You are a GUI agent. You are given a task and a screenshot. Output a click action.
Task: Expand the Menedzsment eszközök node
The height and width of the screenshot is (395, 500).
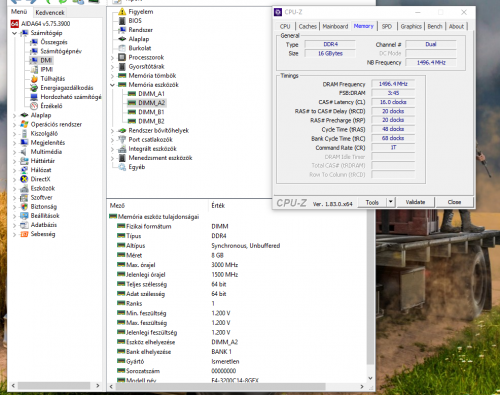pyautogui.click(x=112, y=158)
